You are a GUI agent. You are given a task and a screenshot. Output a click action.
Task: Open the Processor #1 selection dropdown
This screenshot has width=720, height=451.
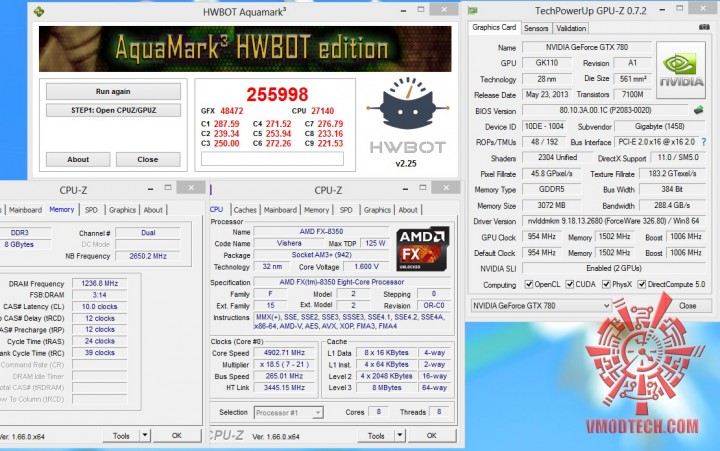pos(288,412)
